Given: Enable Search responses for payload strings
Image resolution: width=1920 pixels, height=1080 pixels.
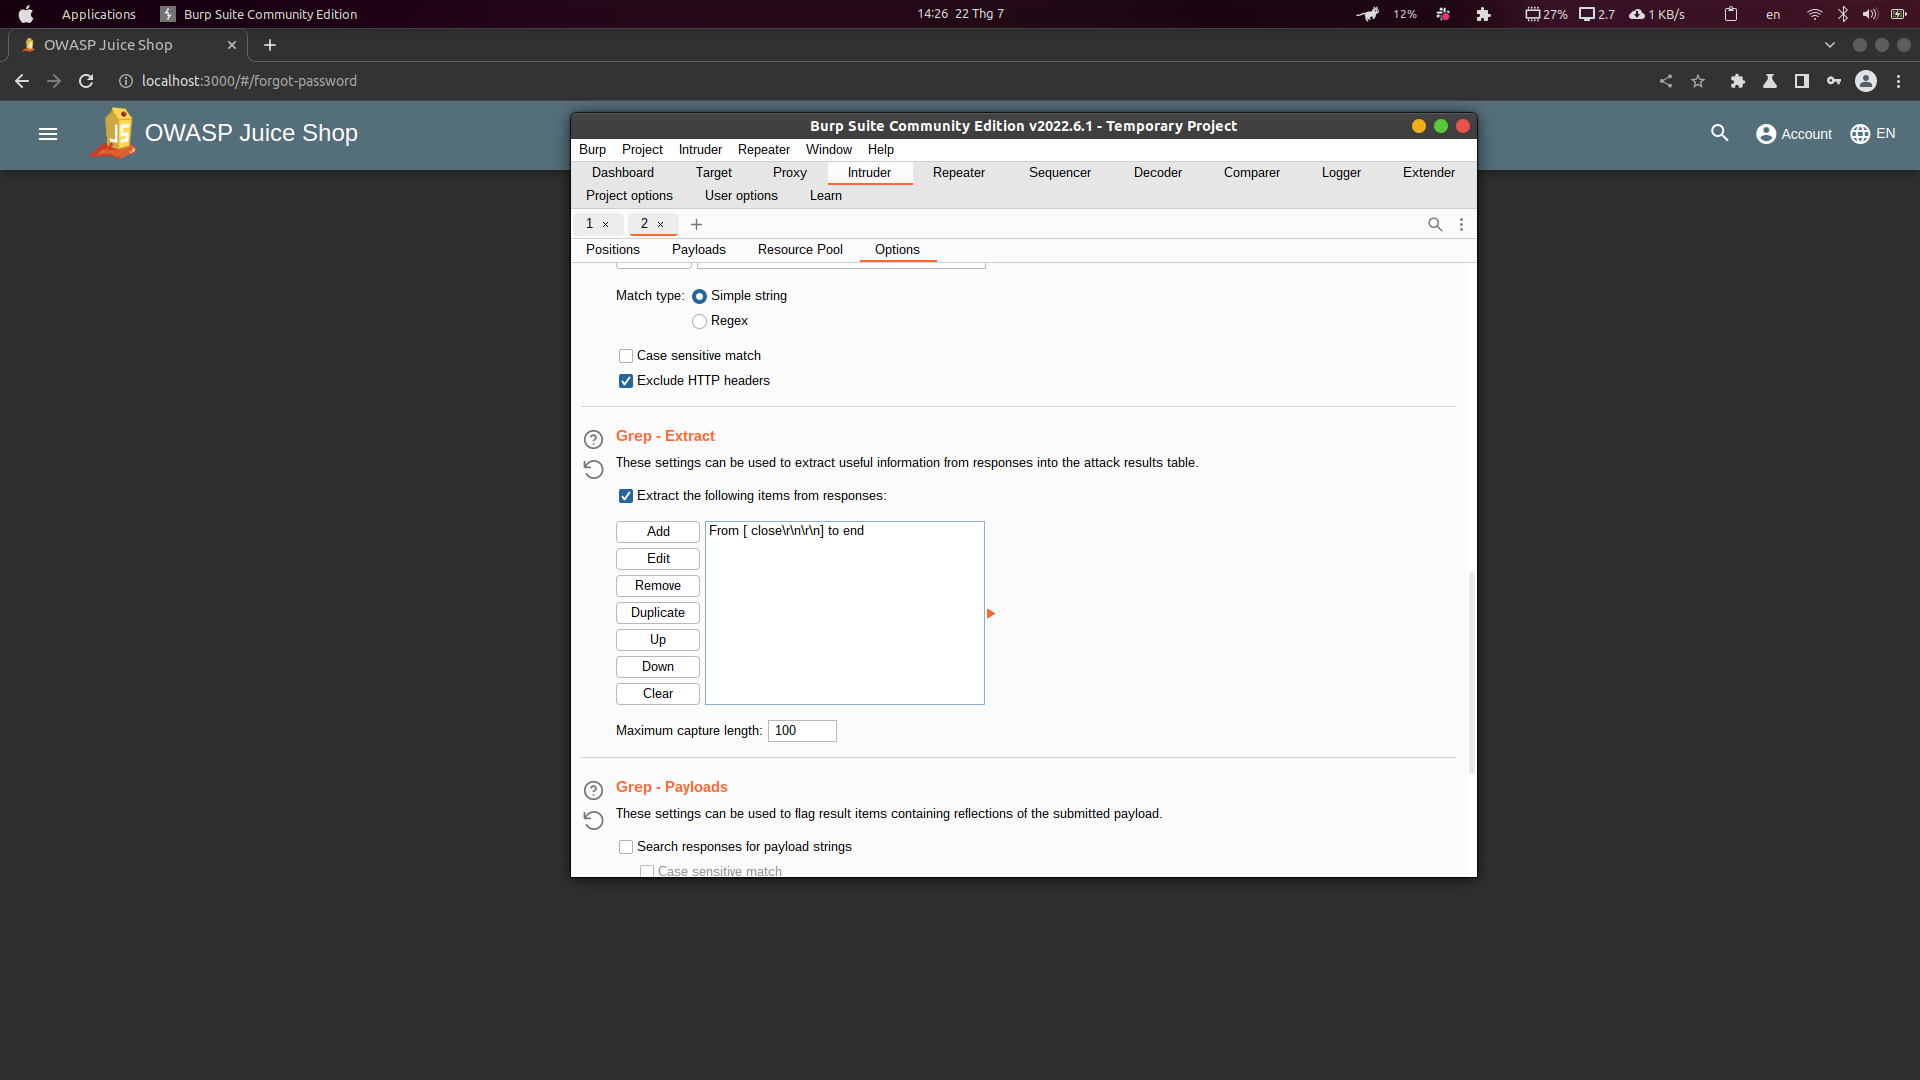Looking at the screenshot, I should pos(626,847).
